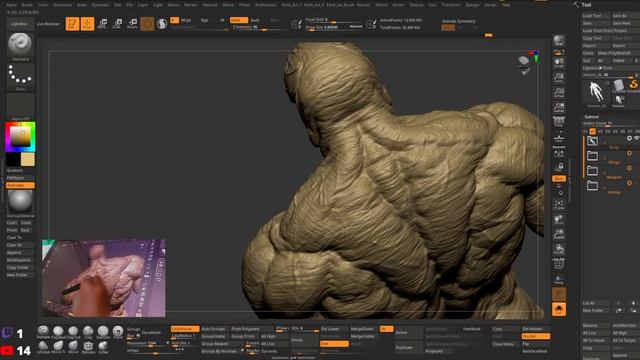Click the ZoomD icon on right shelf
The height and width of the screenshot is (360, 640).
(559, 234)
